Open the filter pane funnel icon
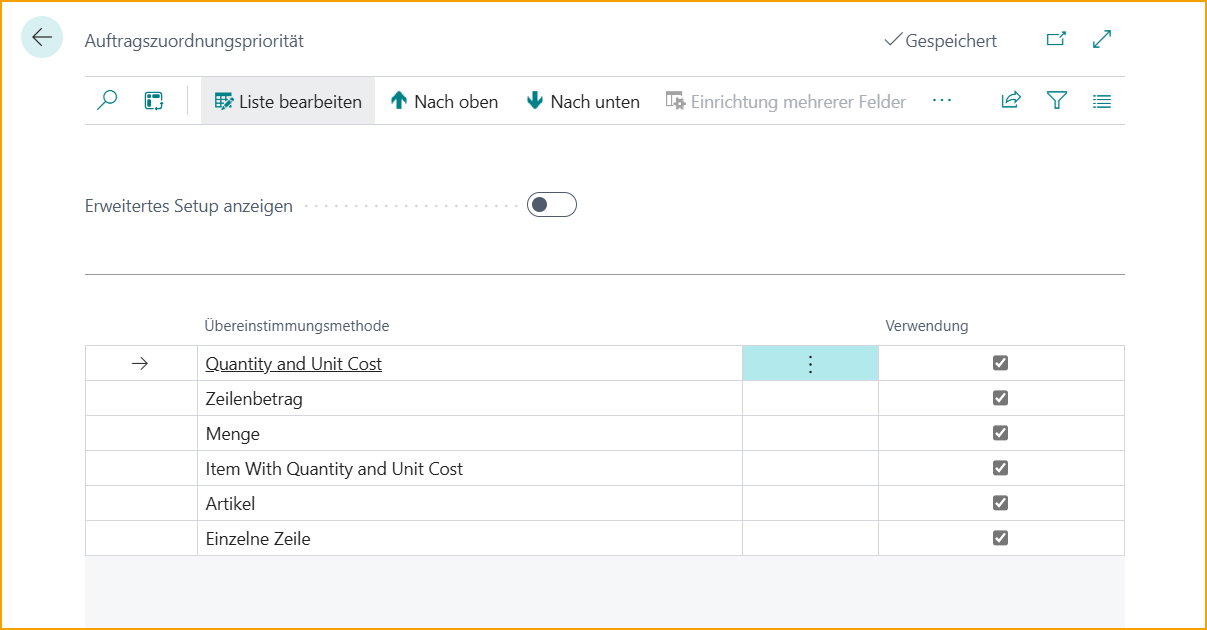Viewport: 1207px width, 630px height. coord(1057,101)
